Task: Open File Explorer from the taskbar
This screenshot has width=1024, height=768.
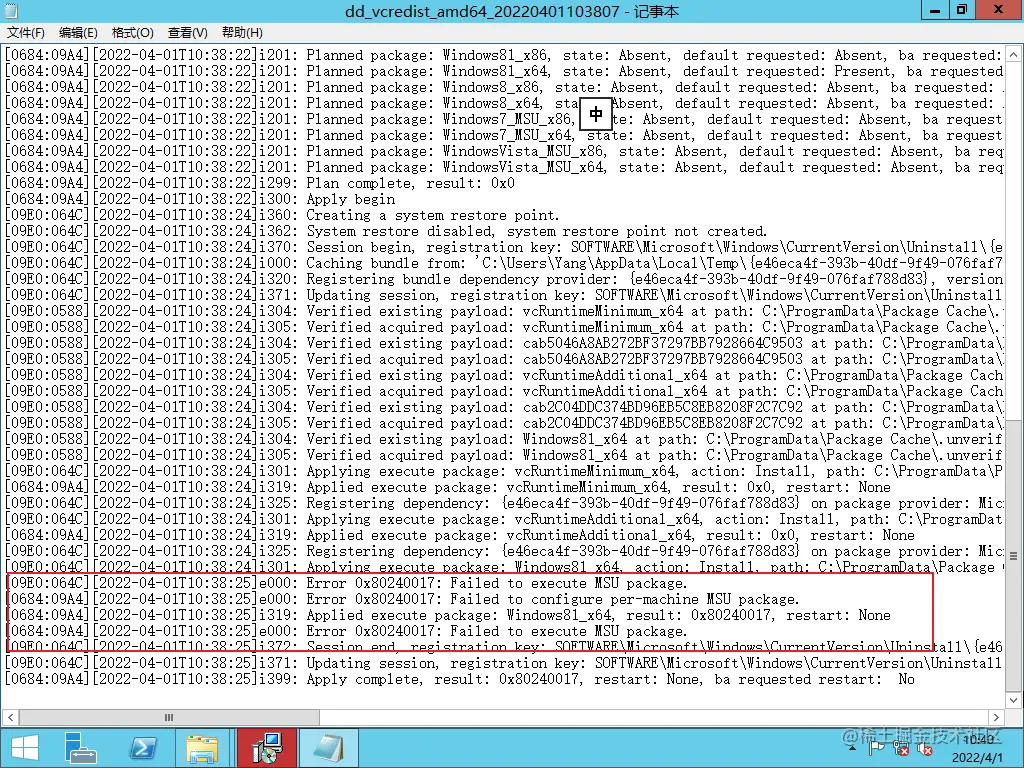Action: coord(203,748)
